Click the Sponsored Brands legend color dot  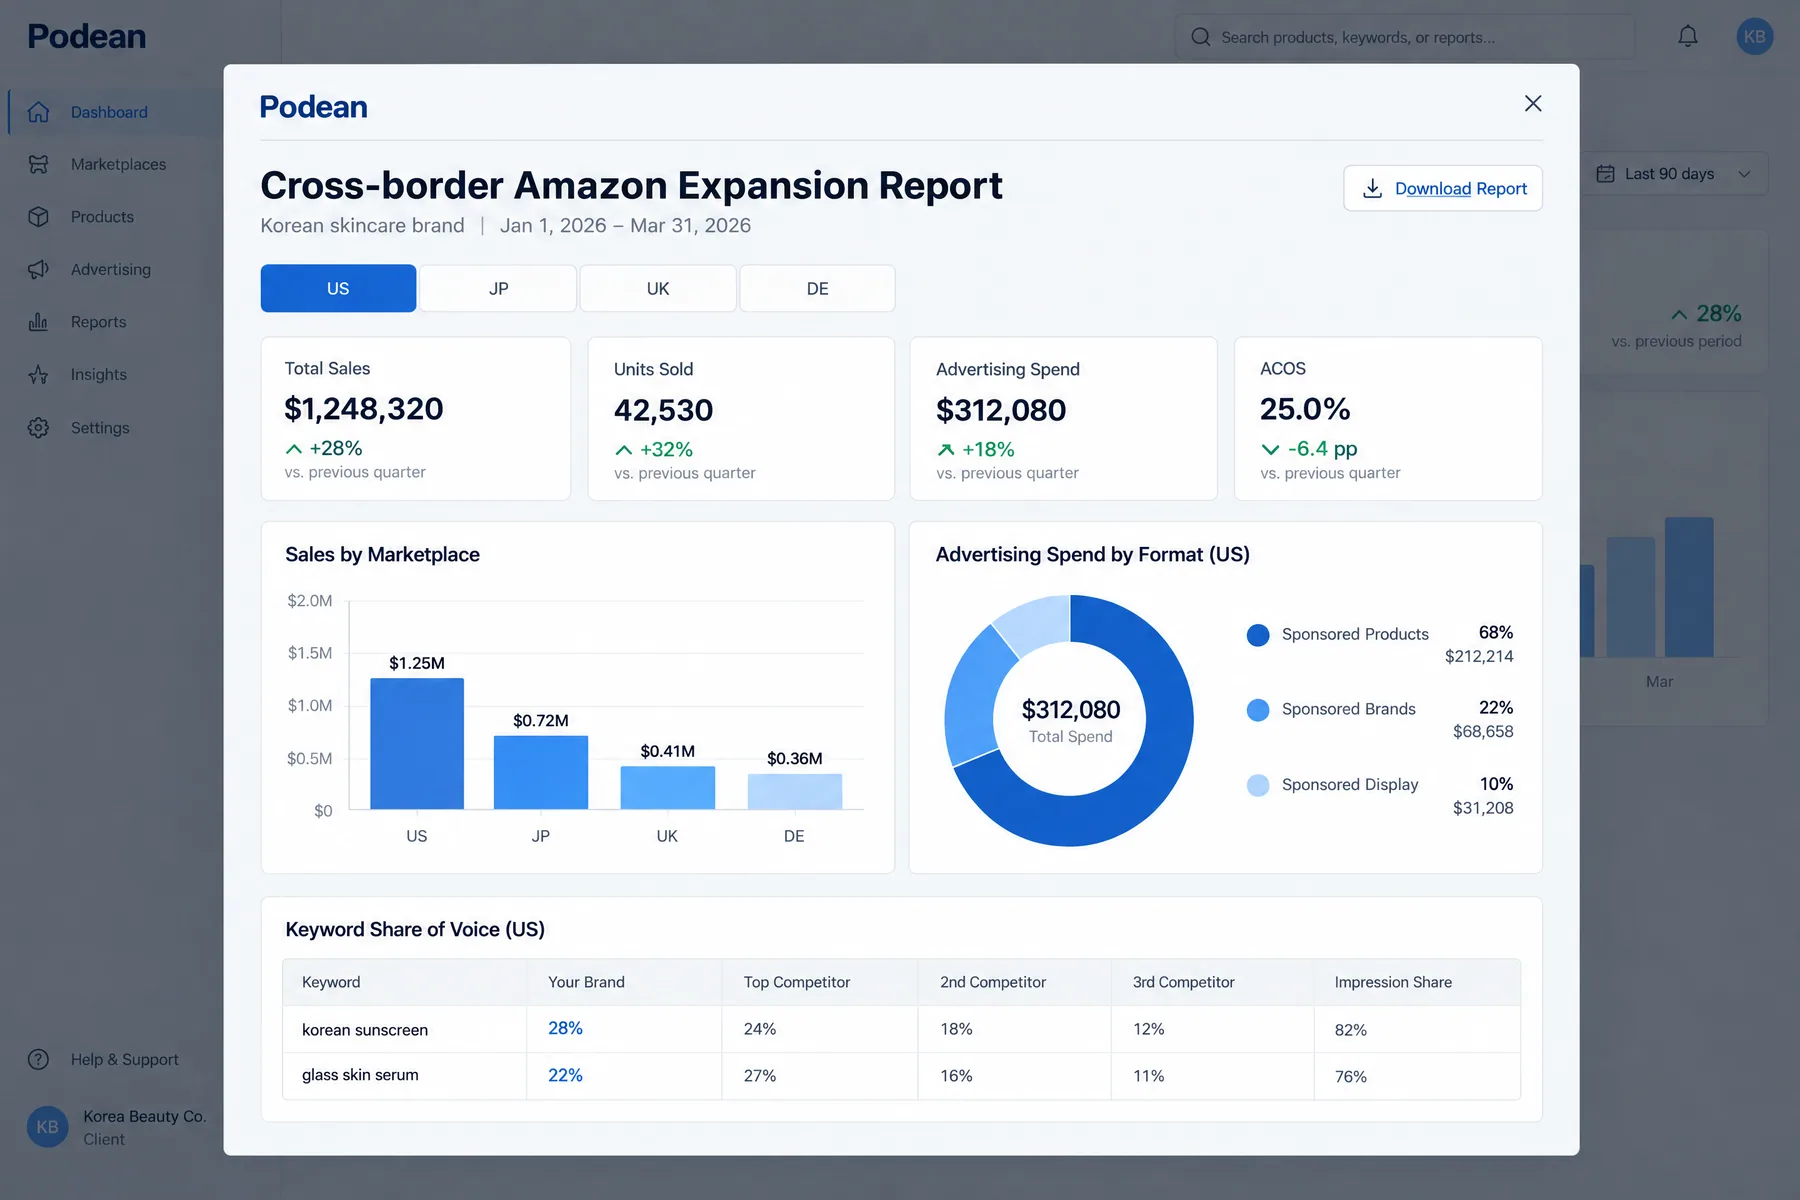[x=1258, y=710]
